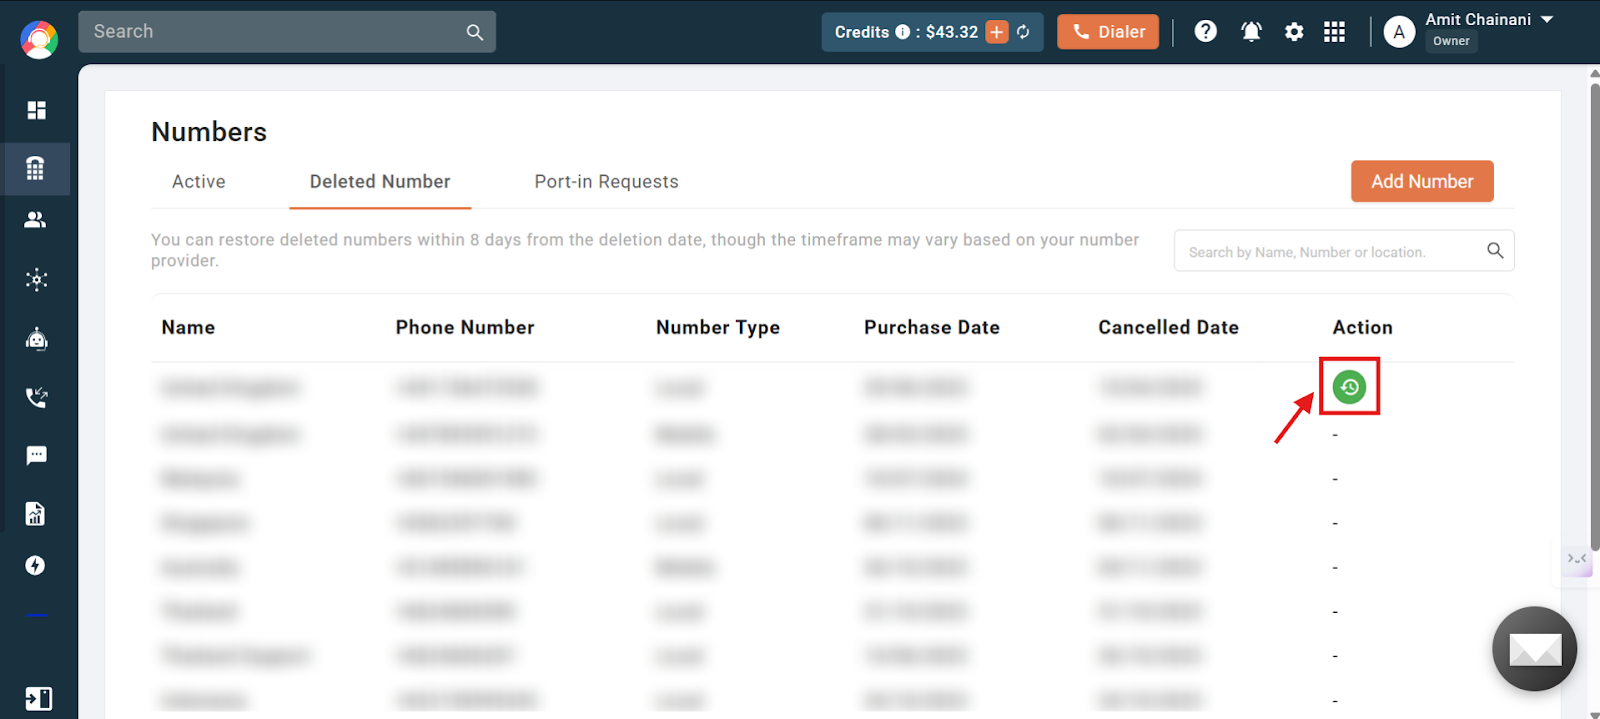1600x719 pixels.
Task: Expand the Amit Chainani account dropdown
Action: pyautogui.click(x=1547, y=19)
